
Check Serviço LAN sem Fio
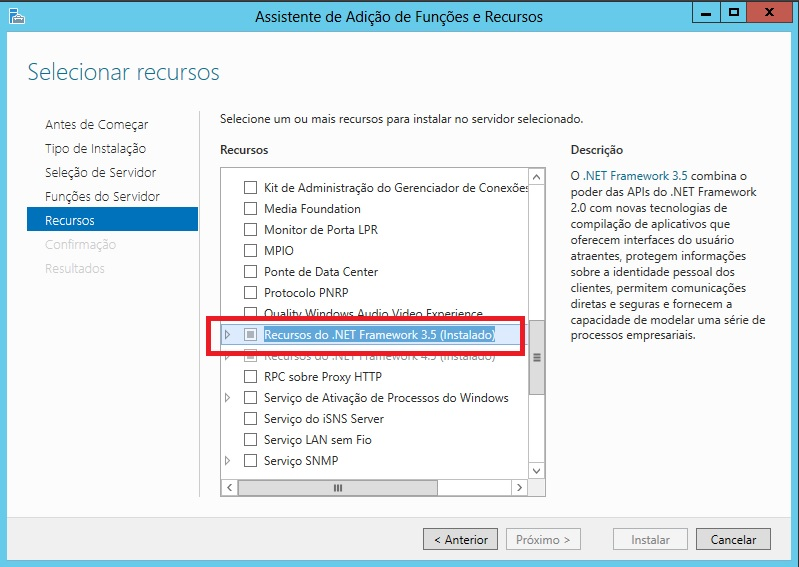click(251, 440)
